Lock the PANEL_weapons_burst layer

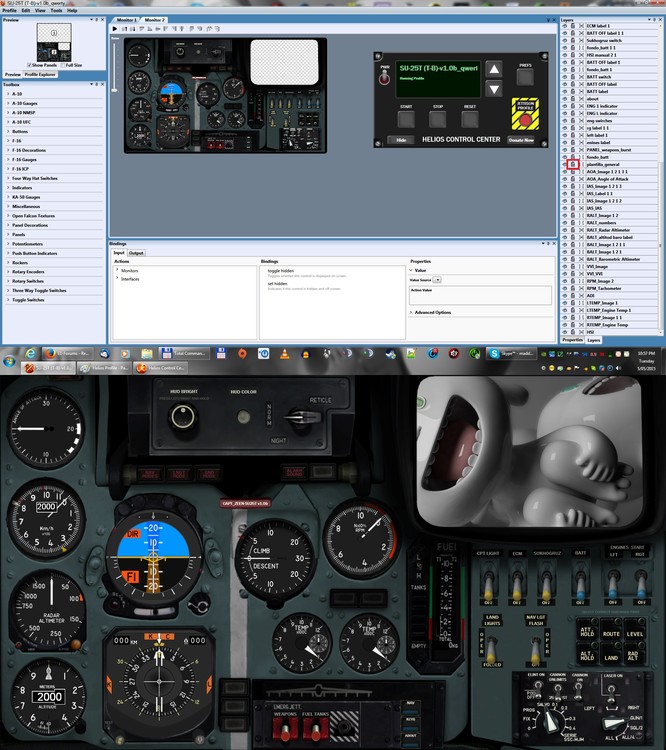(x=573, y=150)
